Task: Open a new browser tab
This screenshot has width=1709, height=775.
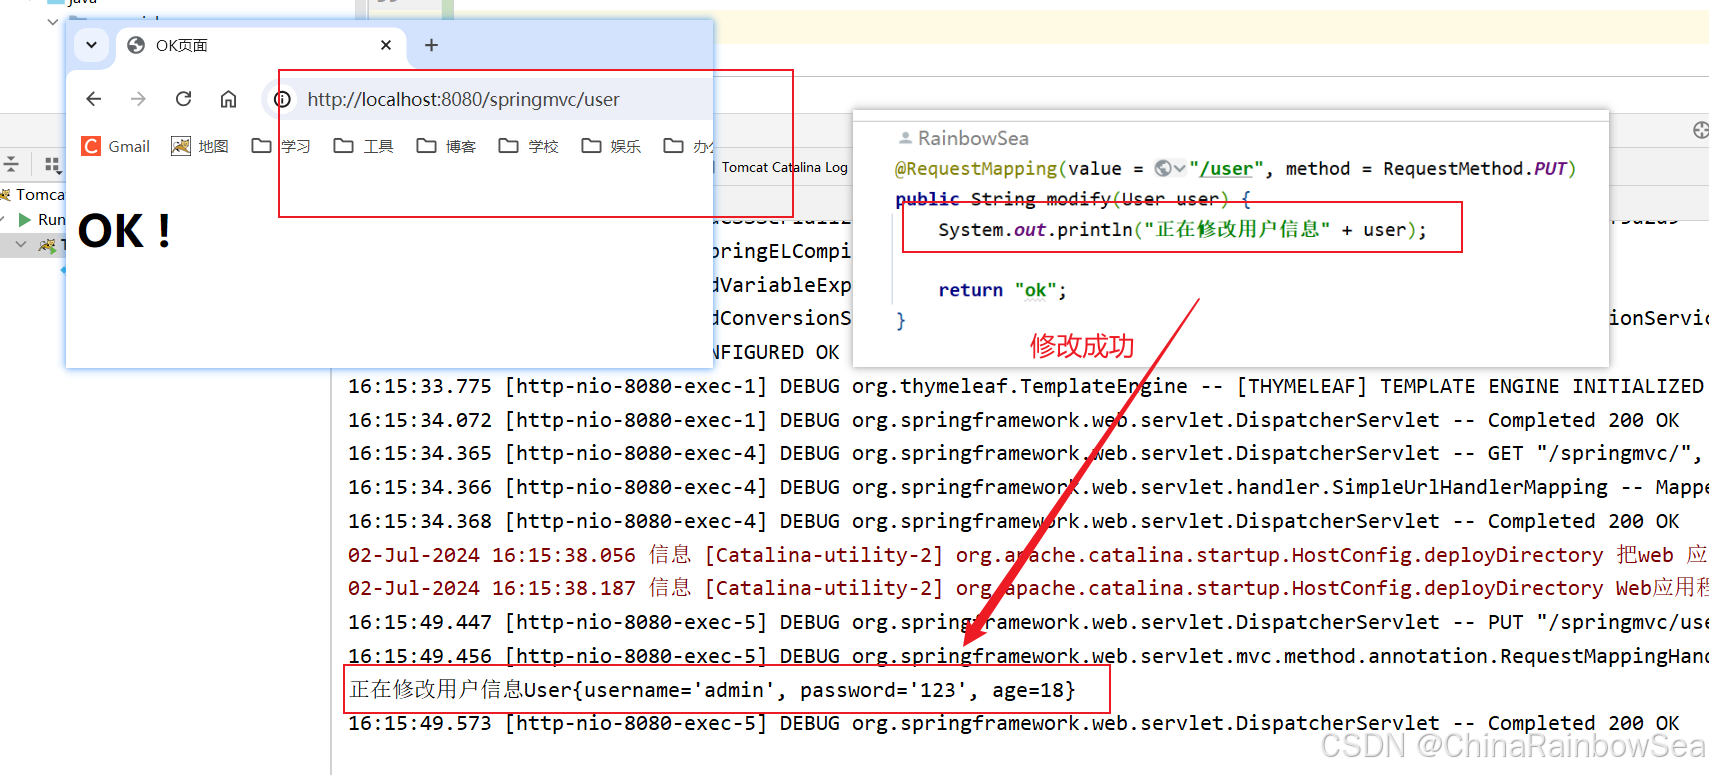Action: 431,45
